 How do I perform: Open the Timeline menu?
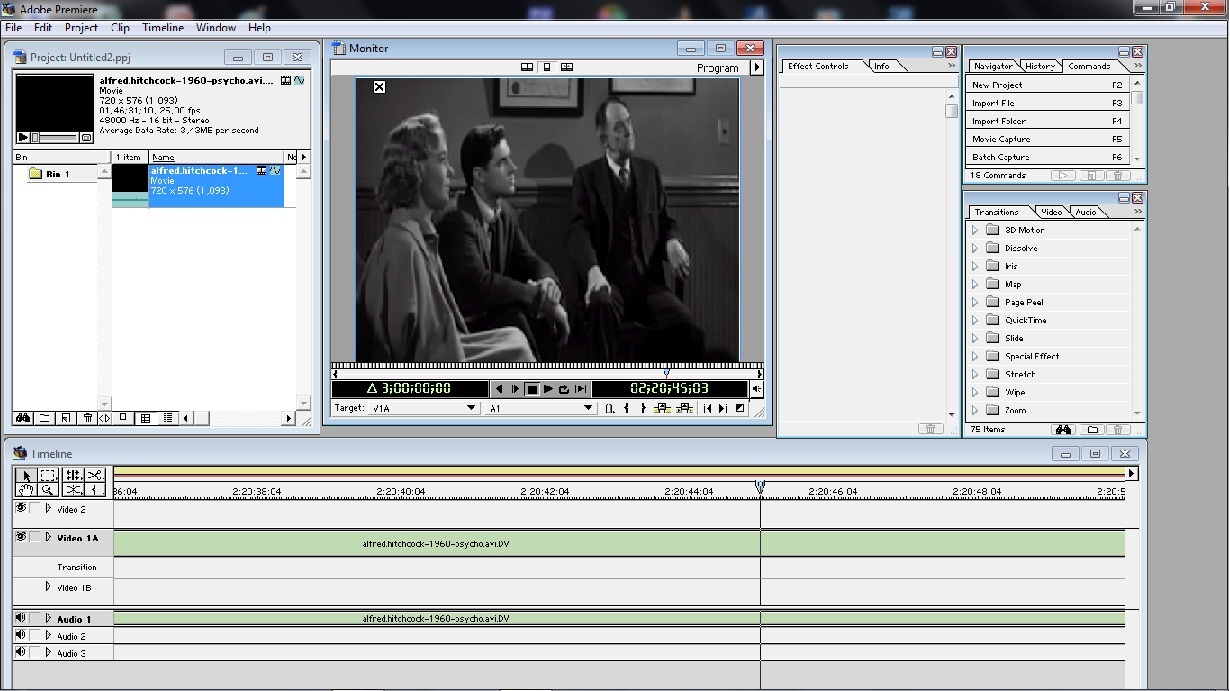[x=163, y=28]
